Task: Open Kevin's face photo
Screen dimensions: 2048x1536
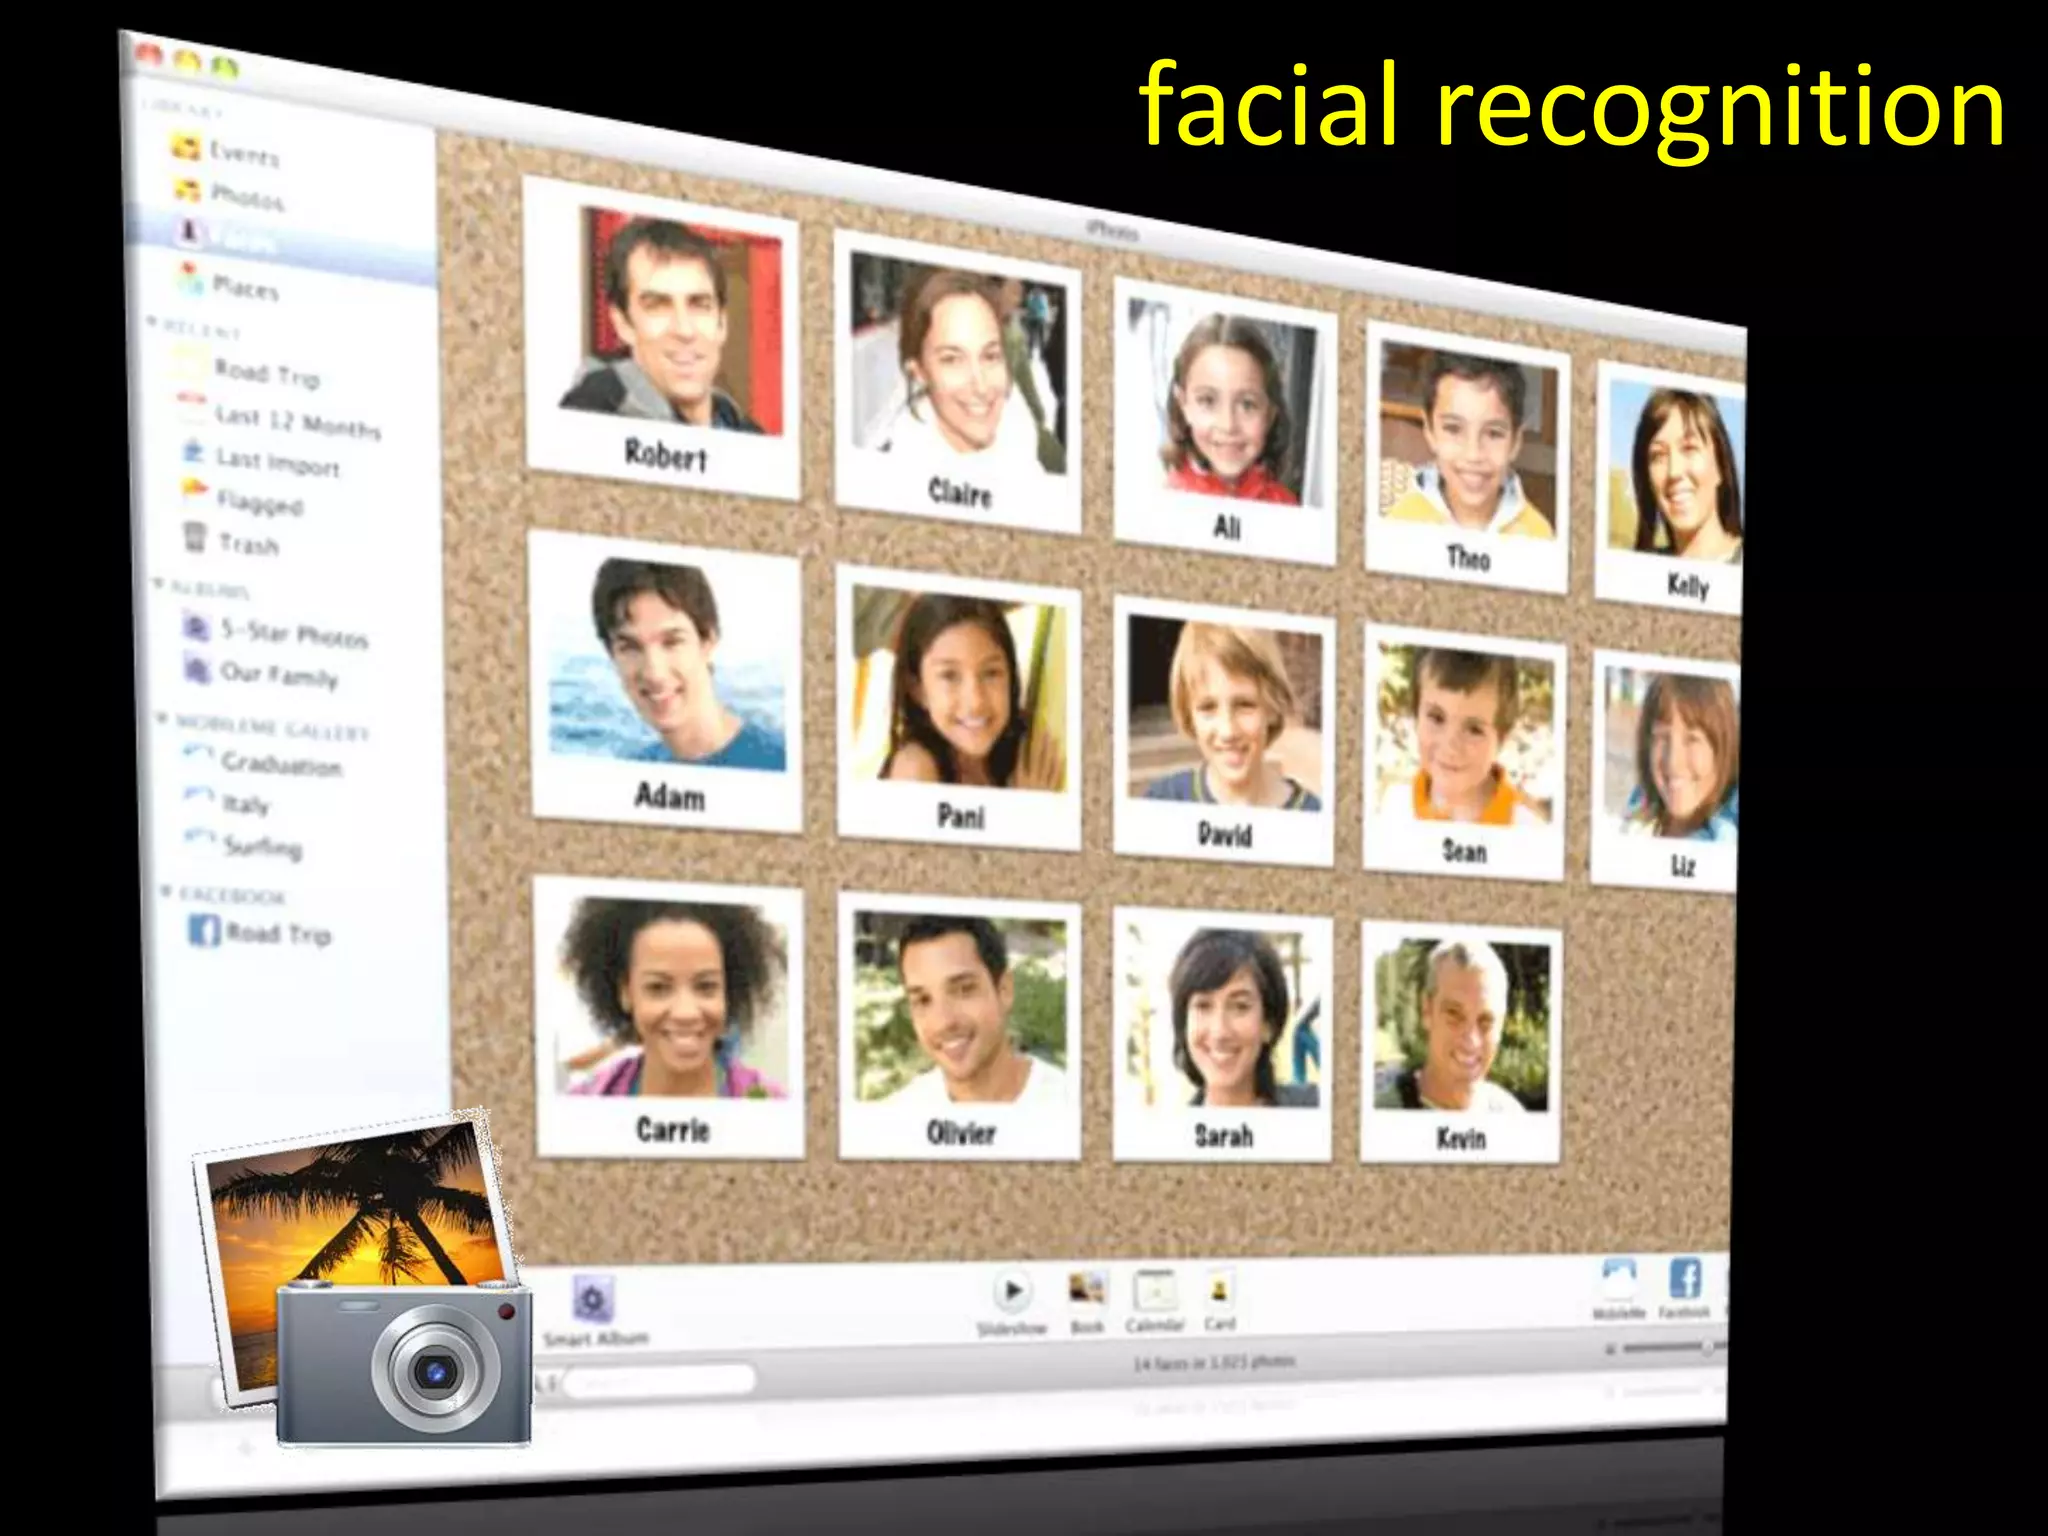Action: tap(1461, 1024)
